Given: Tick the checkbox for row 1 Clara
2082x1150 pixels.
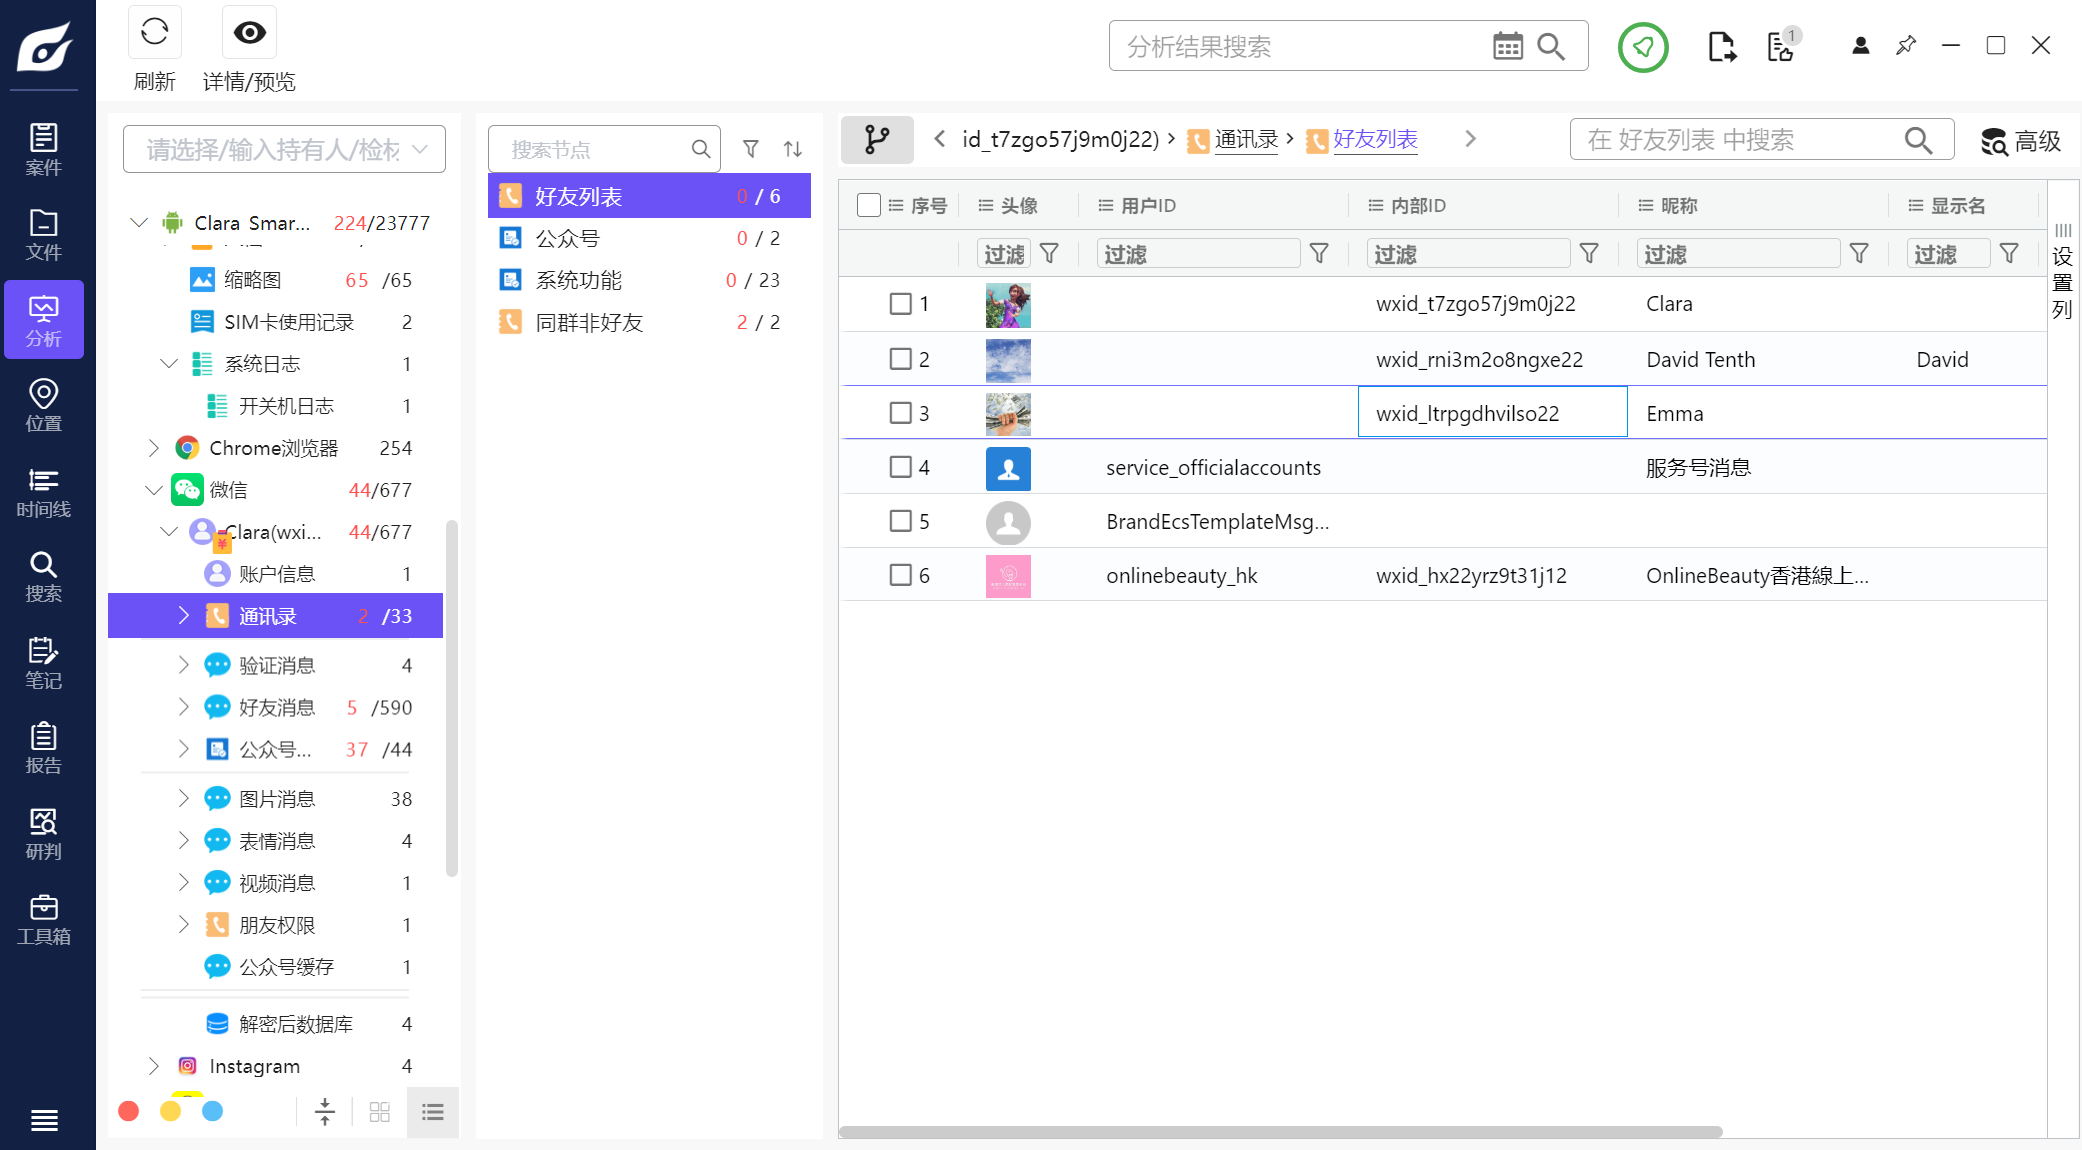Looking at the screenshot, I should 900,303.
